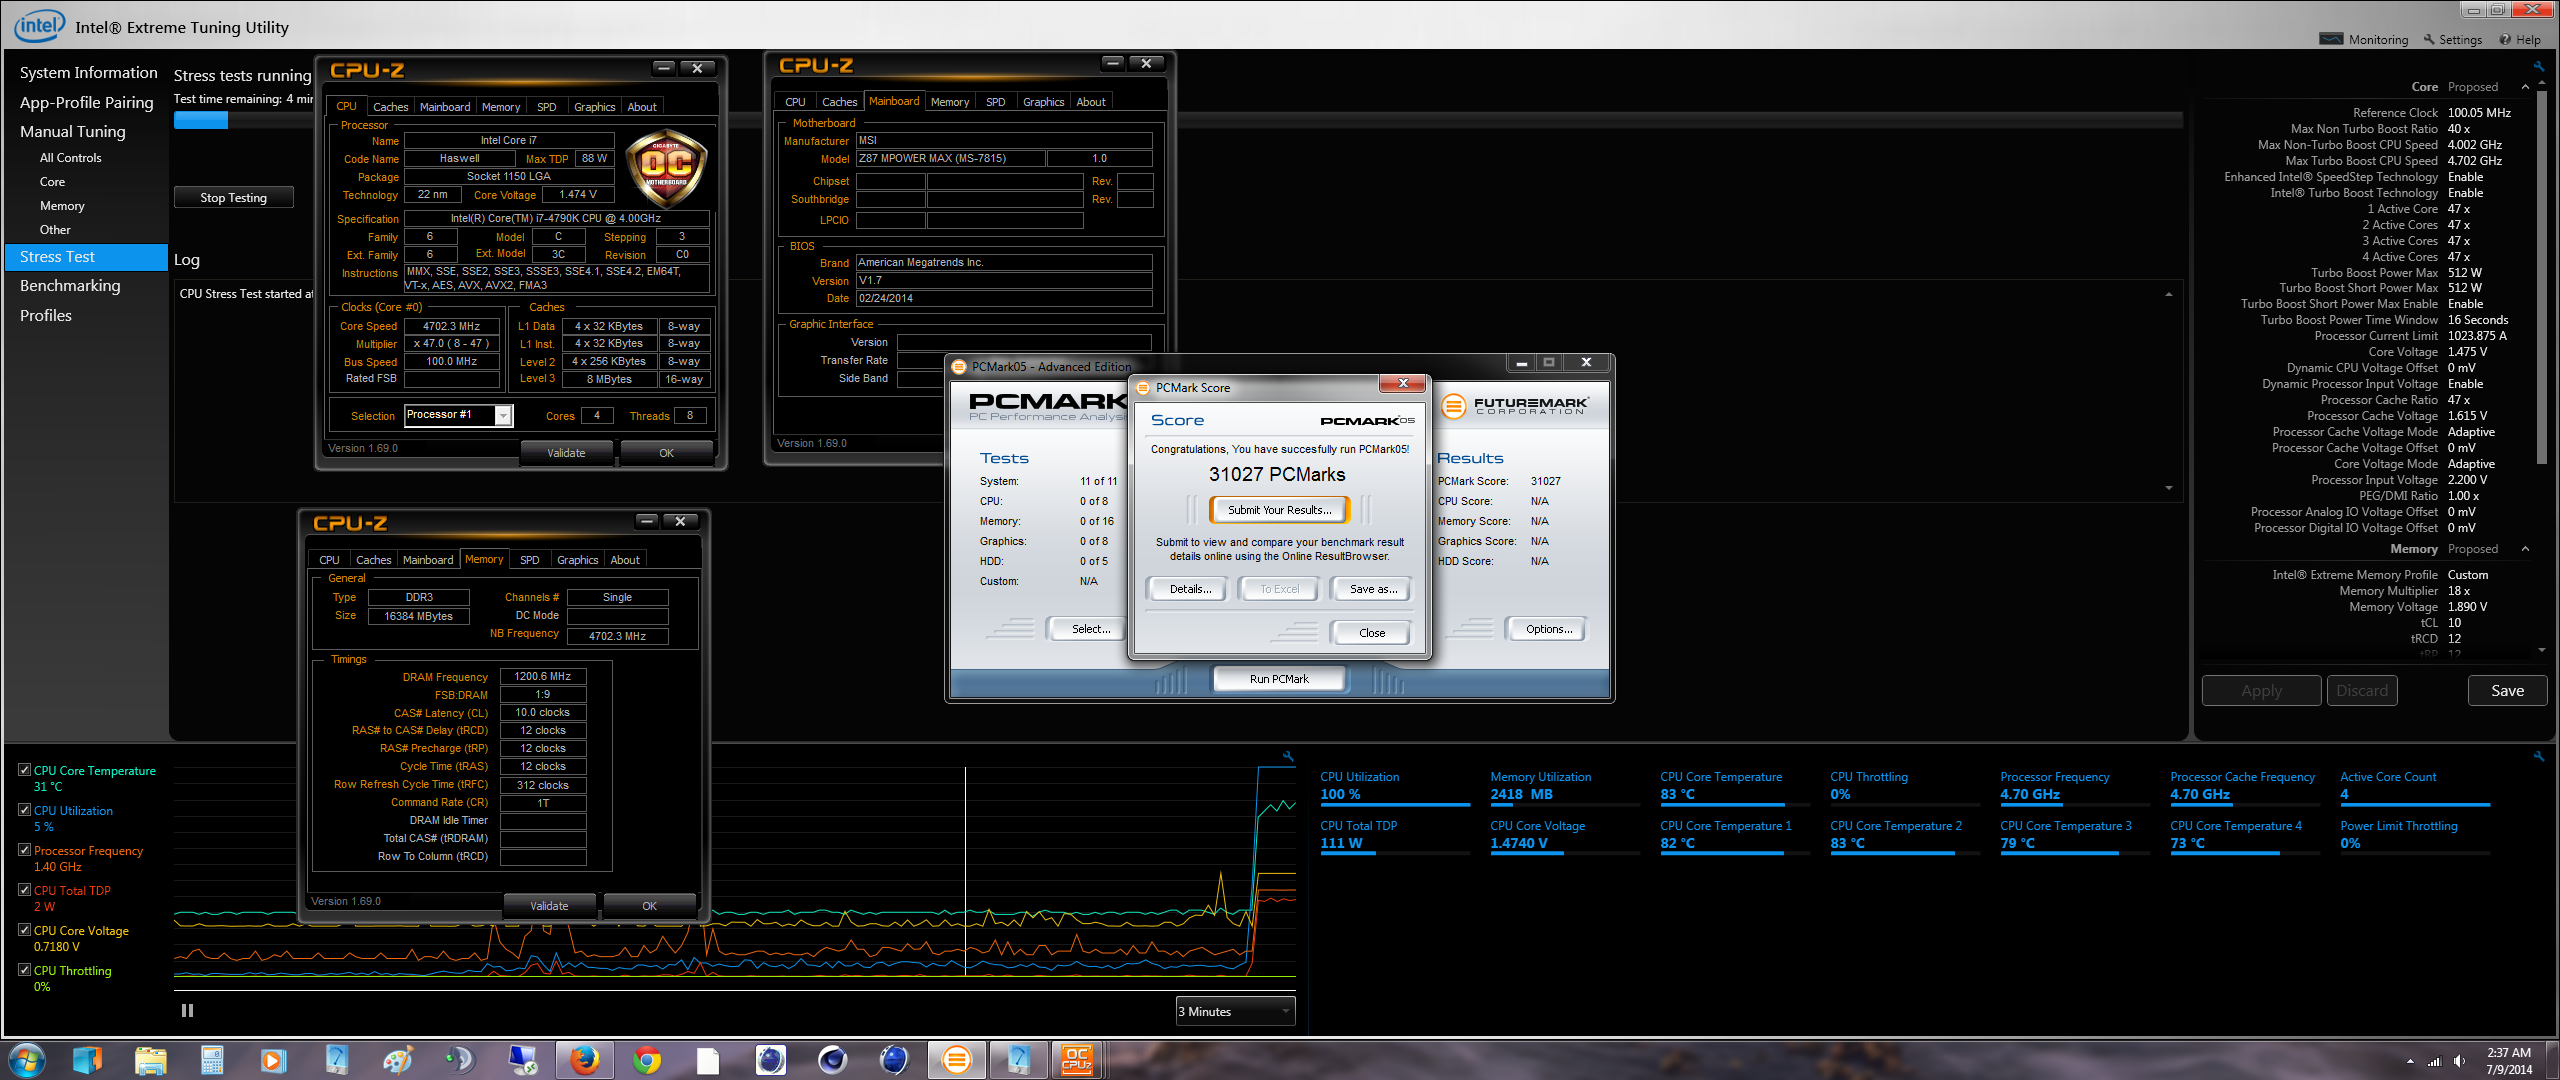Click Options button in PCMark05 Results
2560x1080 pixels.
point(1548,629)
